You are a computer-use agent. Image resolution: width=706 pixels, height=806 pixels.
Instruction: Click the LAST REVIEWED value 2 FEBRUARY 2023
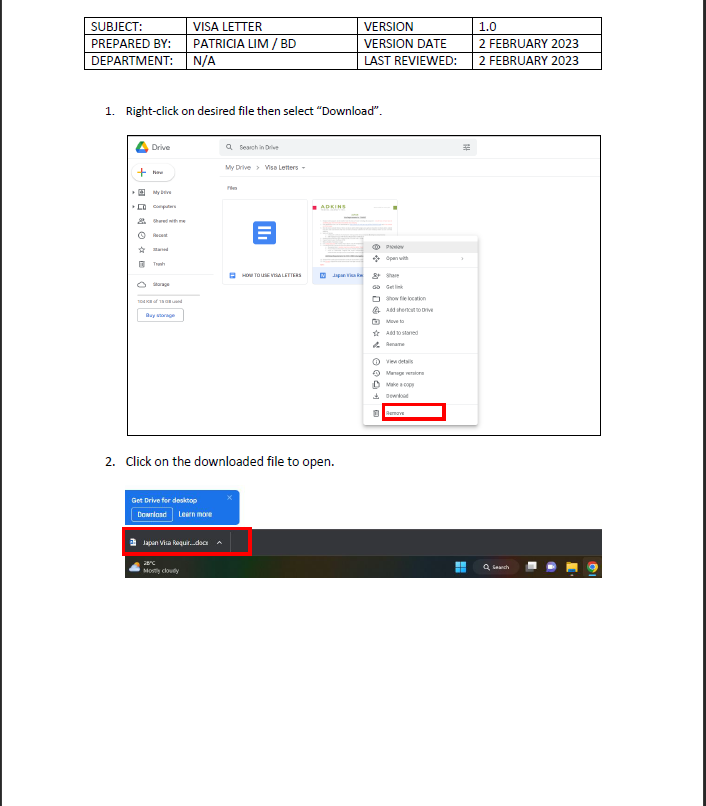(537, 61)
